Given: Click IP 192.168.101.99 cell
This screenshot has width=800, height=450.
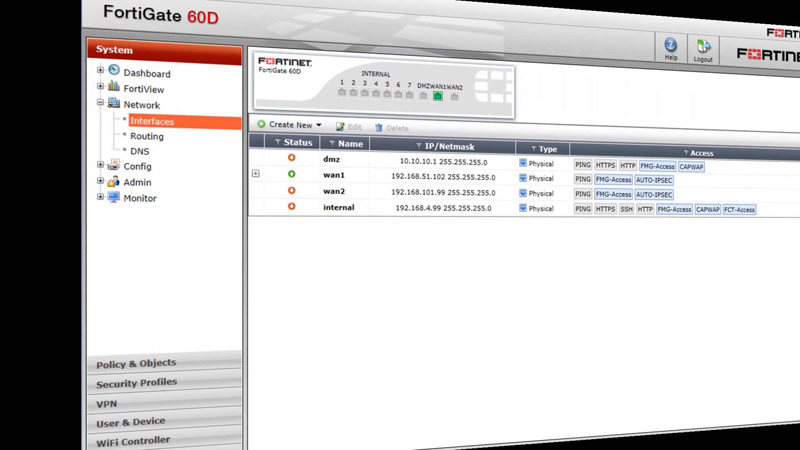Looking at the screenshot, I should coord(443,192).
